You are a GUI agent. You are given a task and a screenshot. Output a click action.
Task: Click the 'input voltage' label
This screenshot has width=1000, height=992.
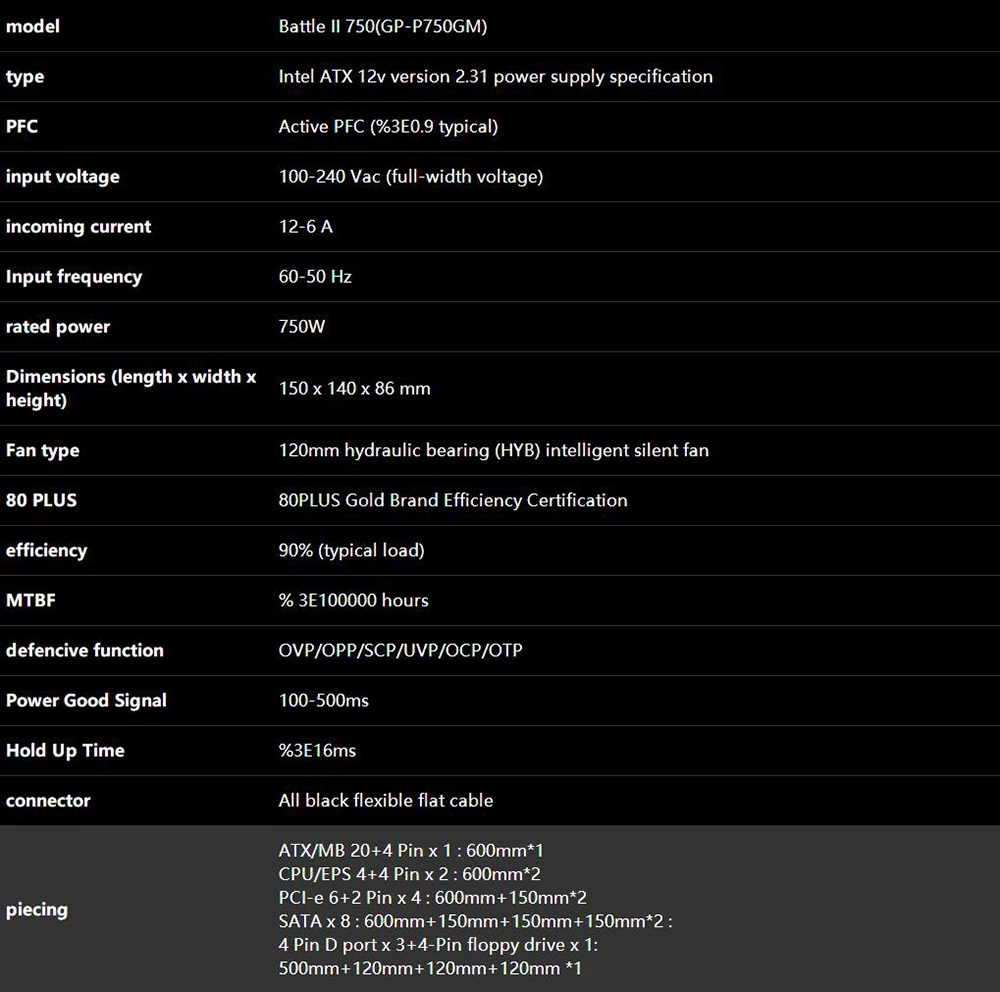click(62, 177)
